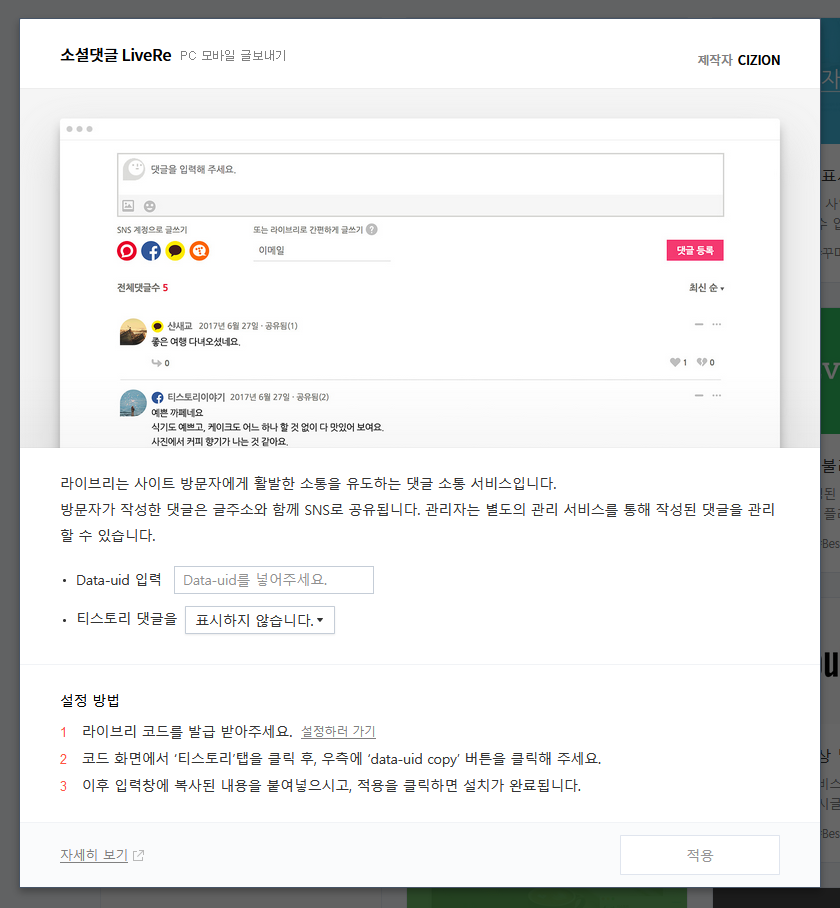The height and width of the screenshot is (908, 840).
Task: Click the PC 모바일 글보내기 subtitle
Action: 233,56
